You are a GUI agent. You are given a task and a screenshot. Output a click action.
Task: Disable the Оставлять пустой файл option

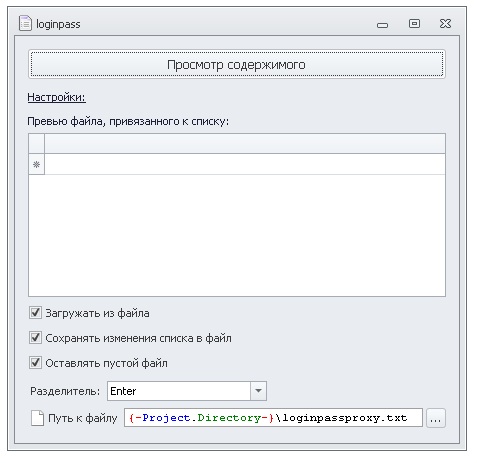(35, 363)
